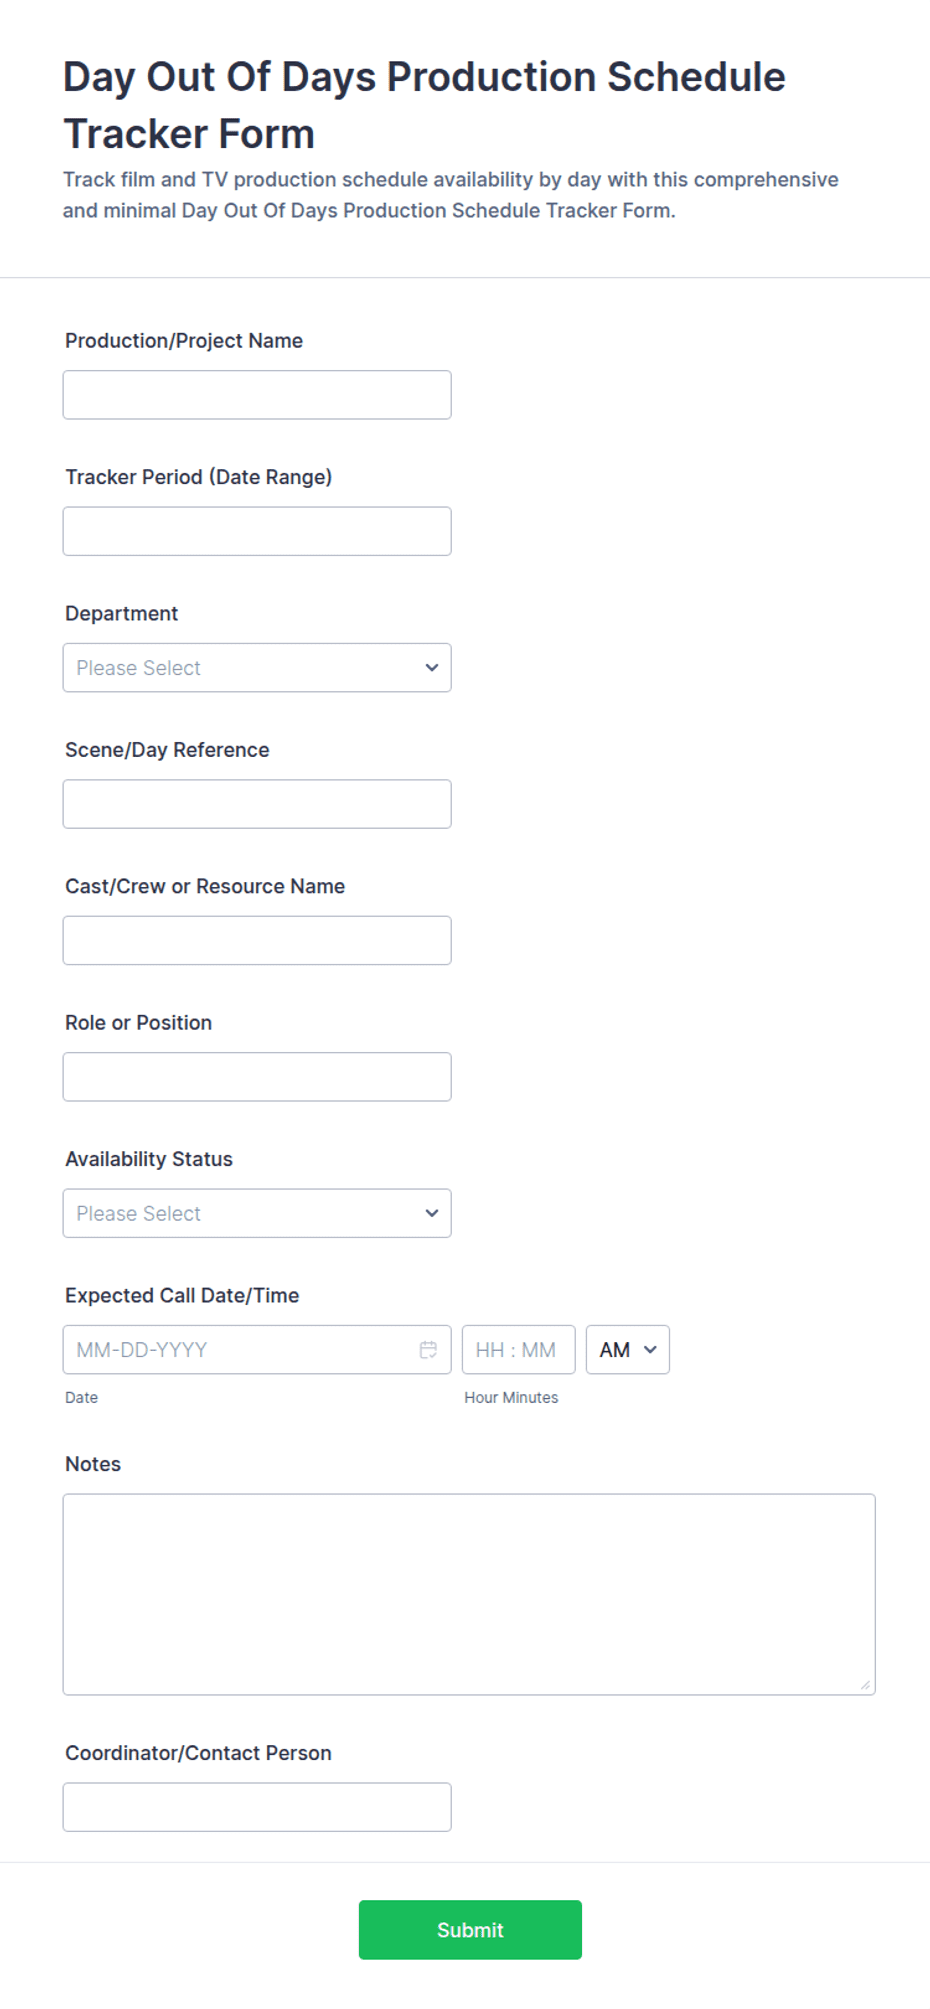Click the Availability Status dropdown chevron
Image resolution: width=930 pixels, height=2009 pixels.
[x=432, y=1213]
